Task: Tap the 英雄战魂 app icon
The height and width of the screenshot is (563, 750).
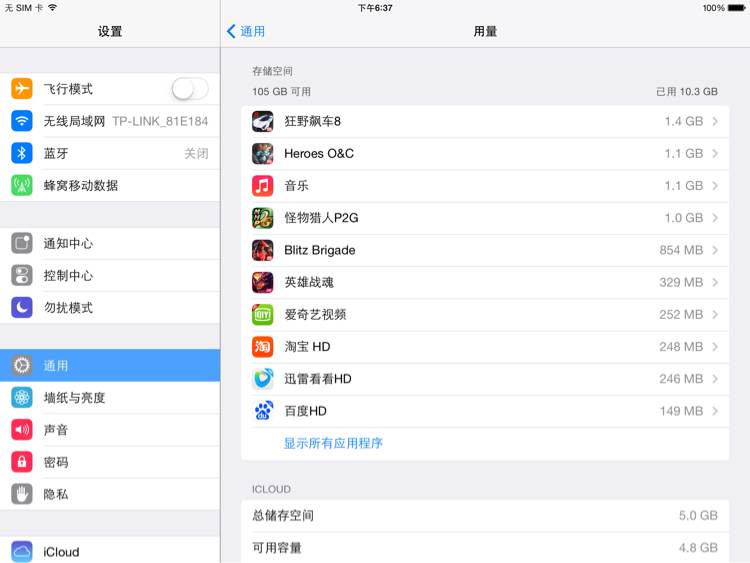Action: pos(263,282)
